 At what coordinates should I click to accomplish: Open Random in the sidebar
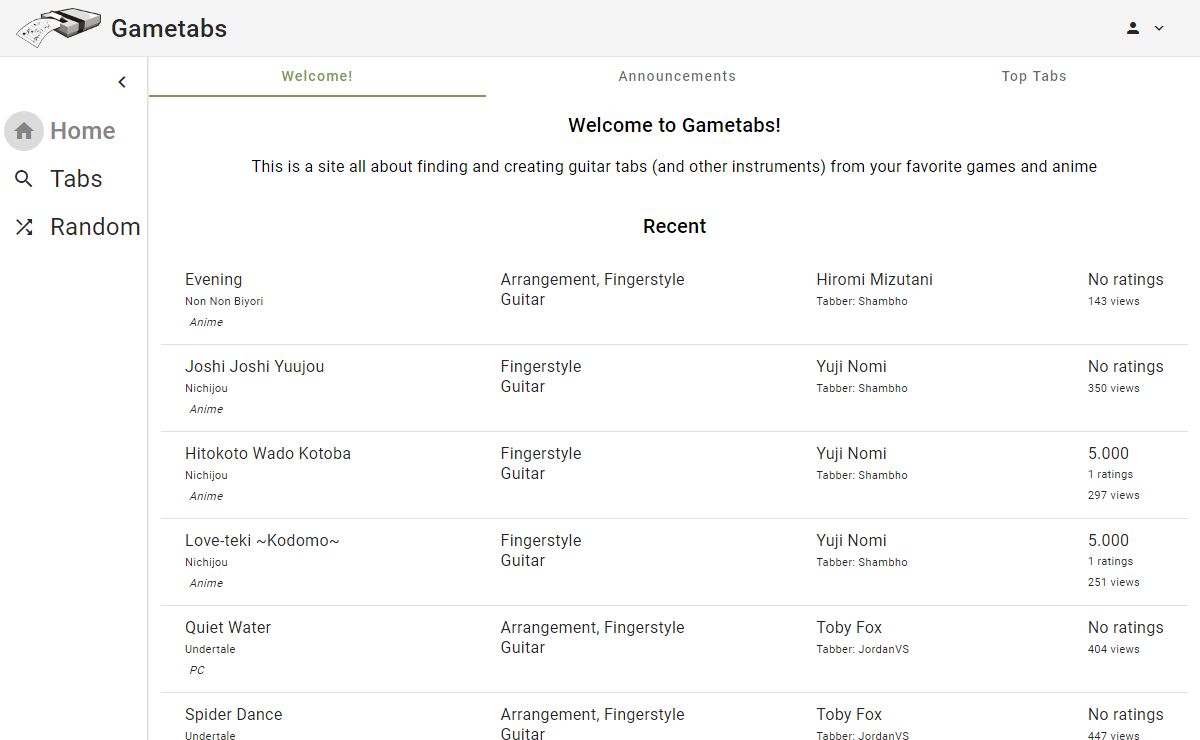(95, 227)
